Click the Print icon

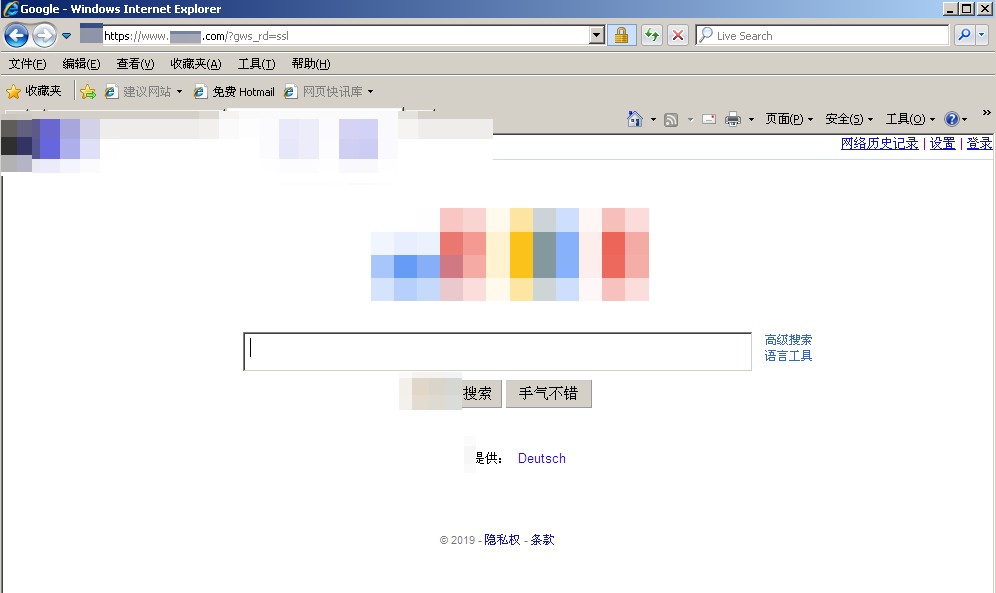733,119
